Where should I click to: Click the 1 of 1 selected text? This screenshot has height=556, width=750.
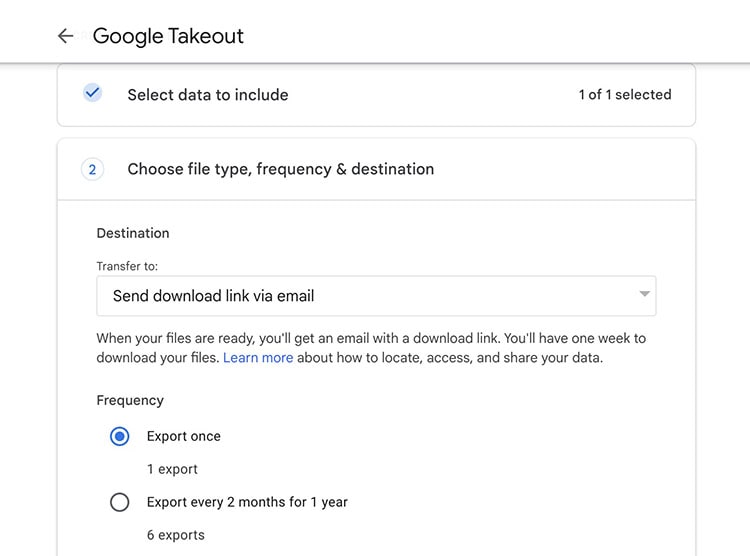[625, 95]
